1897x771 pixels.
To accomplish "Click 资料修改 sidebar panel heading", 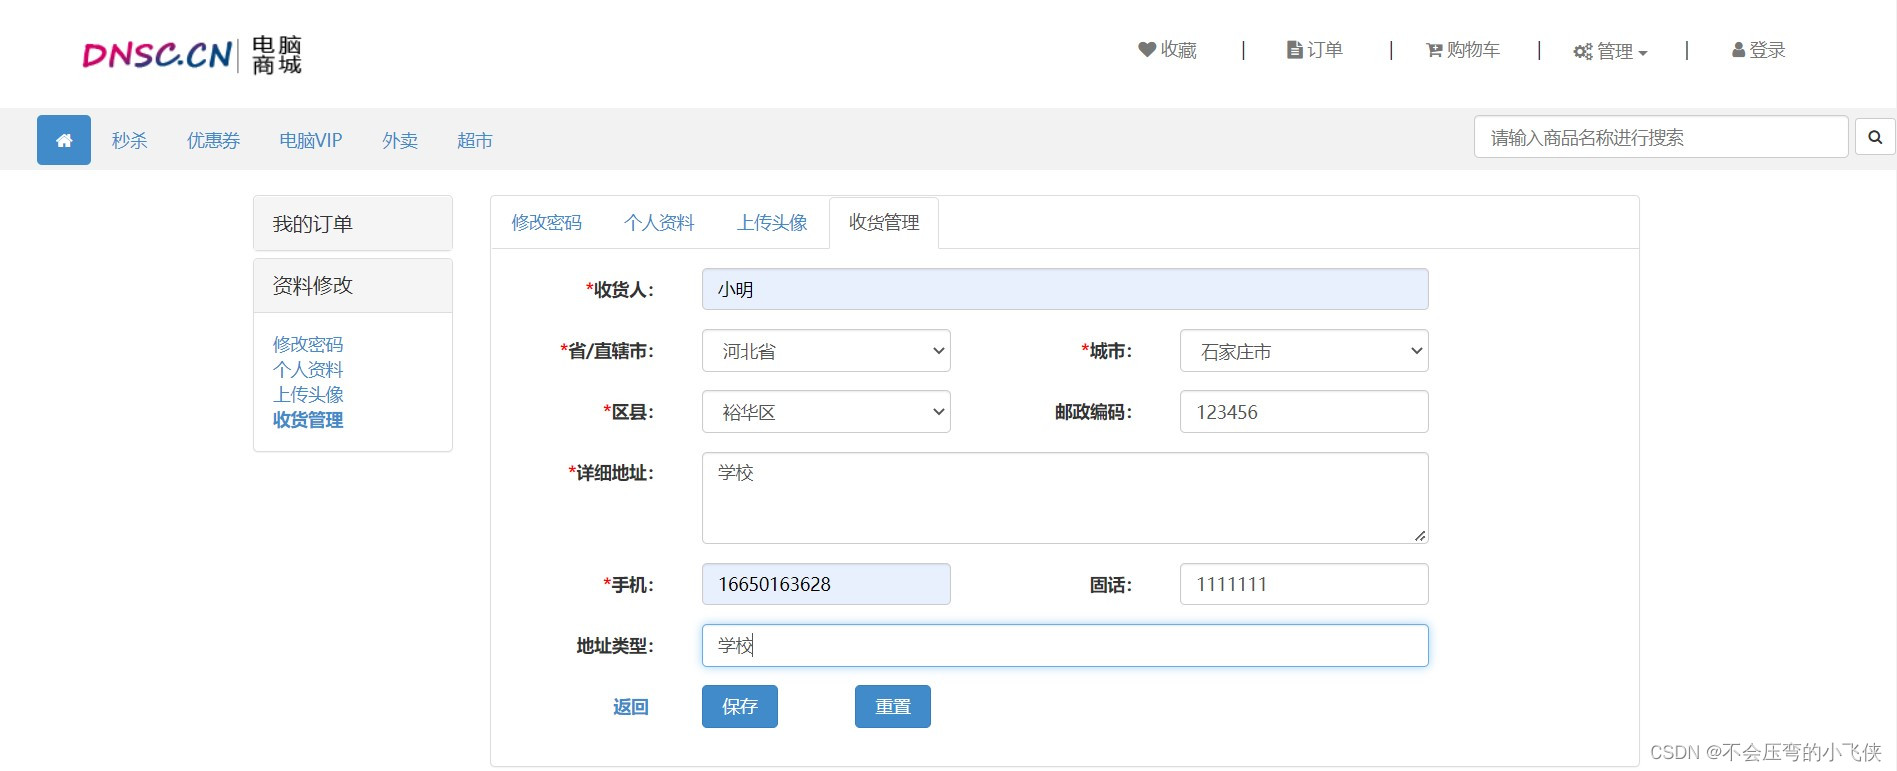I will pyautogui.click(x=353, y=286).
